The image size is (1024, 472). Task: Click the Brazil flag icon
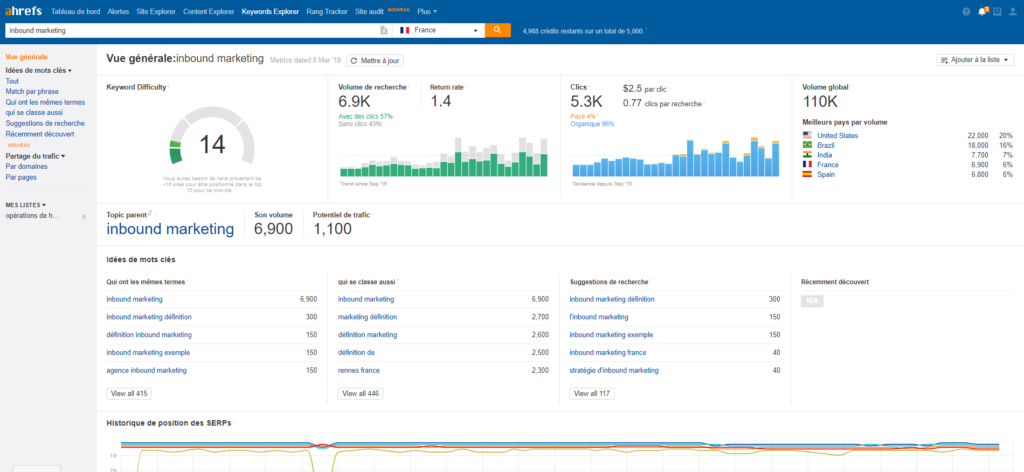click(x=807, y=145)
